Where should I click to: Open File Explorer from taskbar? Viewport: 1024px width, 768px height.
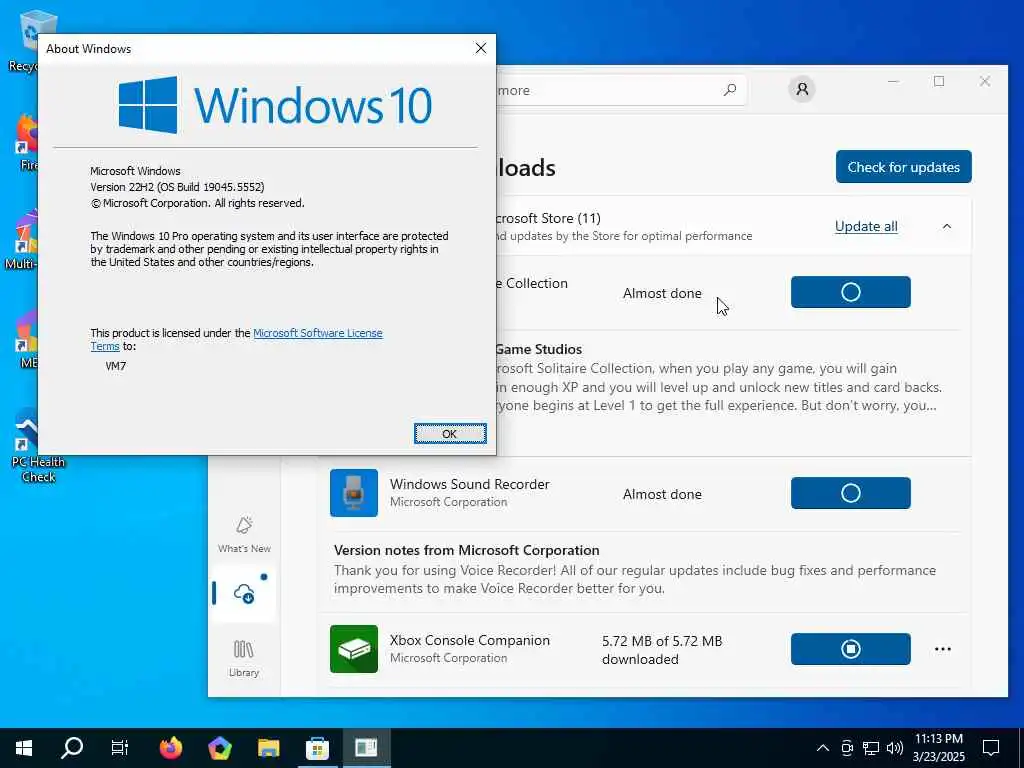[268, 748]
